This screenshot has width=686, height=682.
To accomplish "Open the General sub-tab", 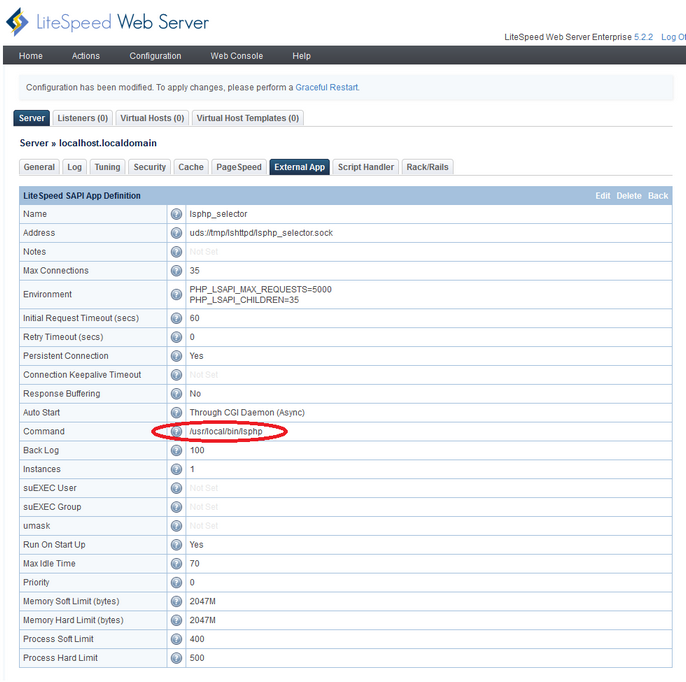I will (x=39, y=167).
